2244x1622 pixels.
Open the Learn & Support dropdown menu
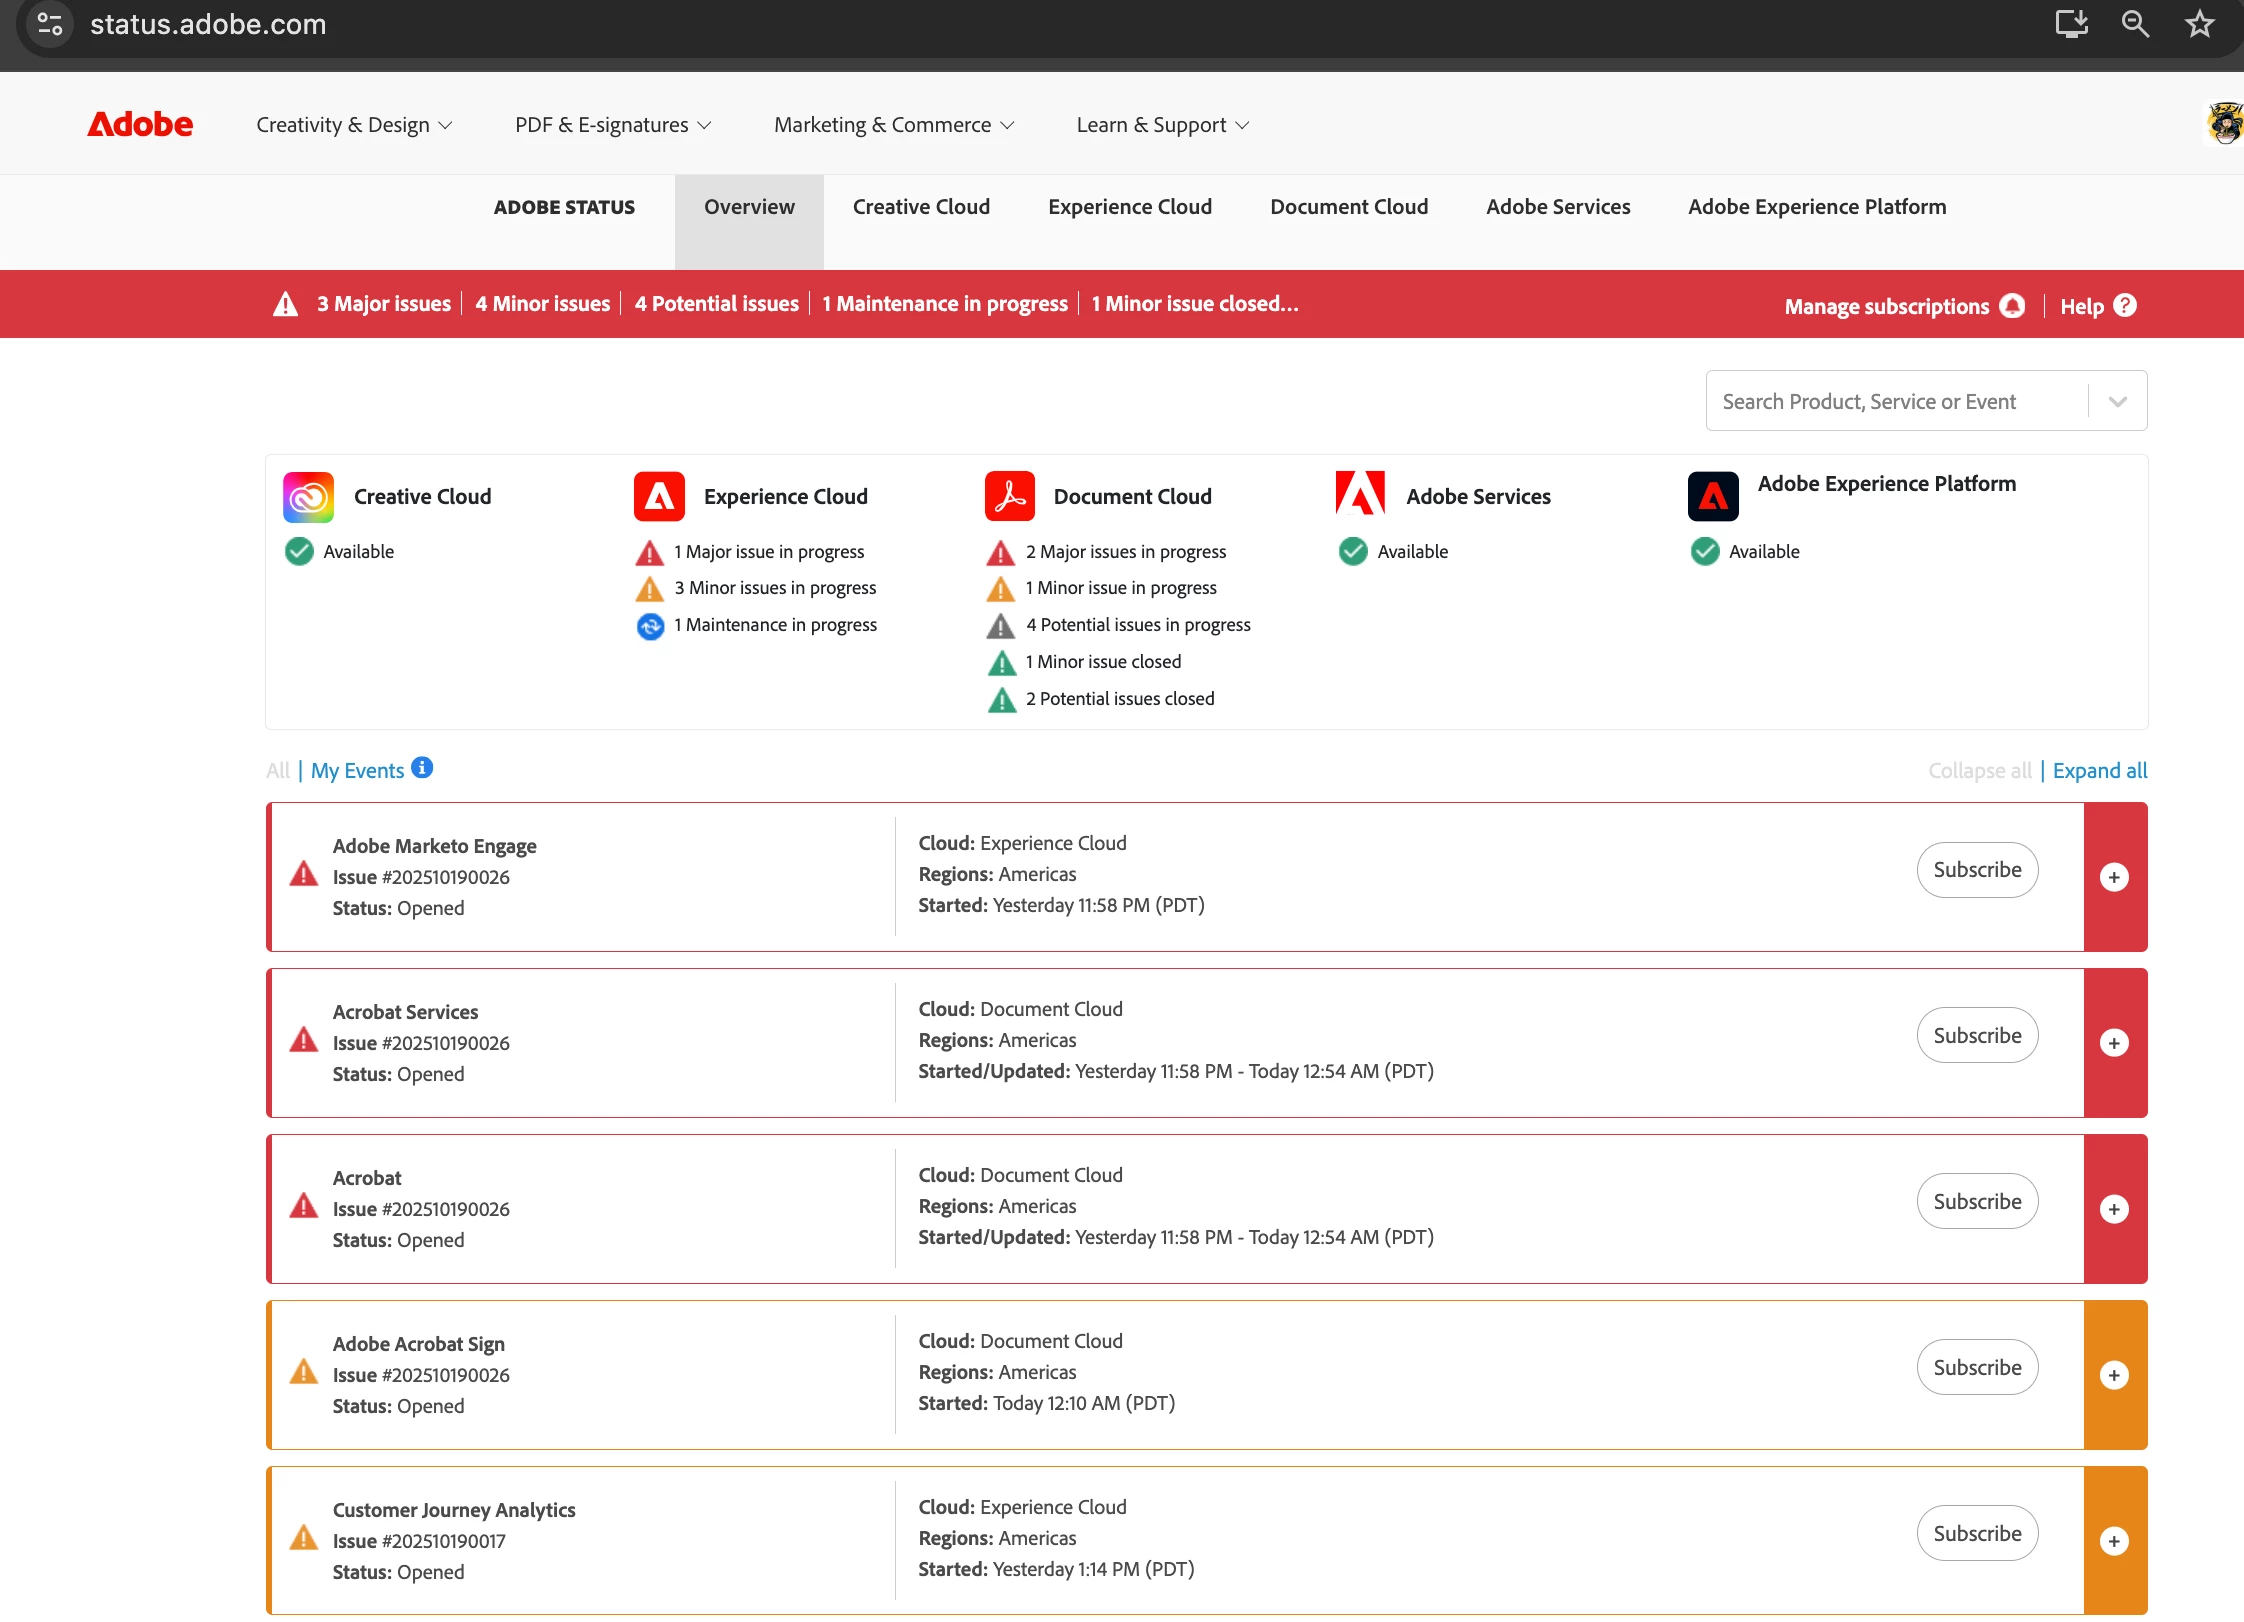(x=1162, y=125)
